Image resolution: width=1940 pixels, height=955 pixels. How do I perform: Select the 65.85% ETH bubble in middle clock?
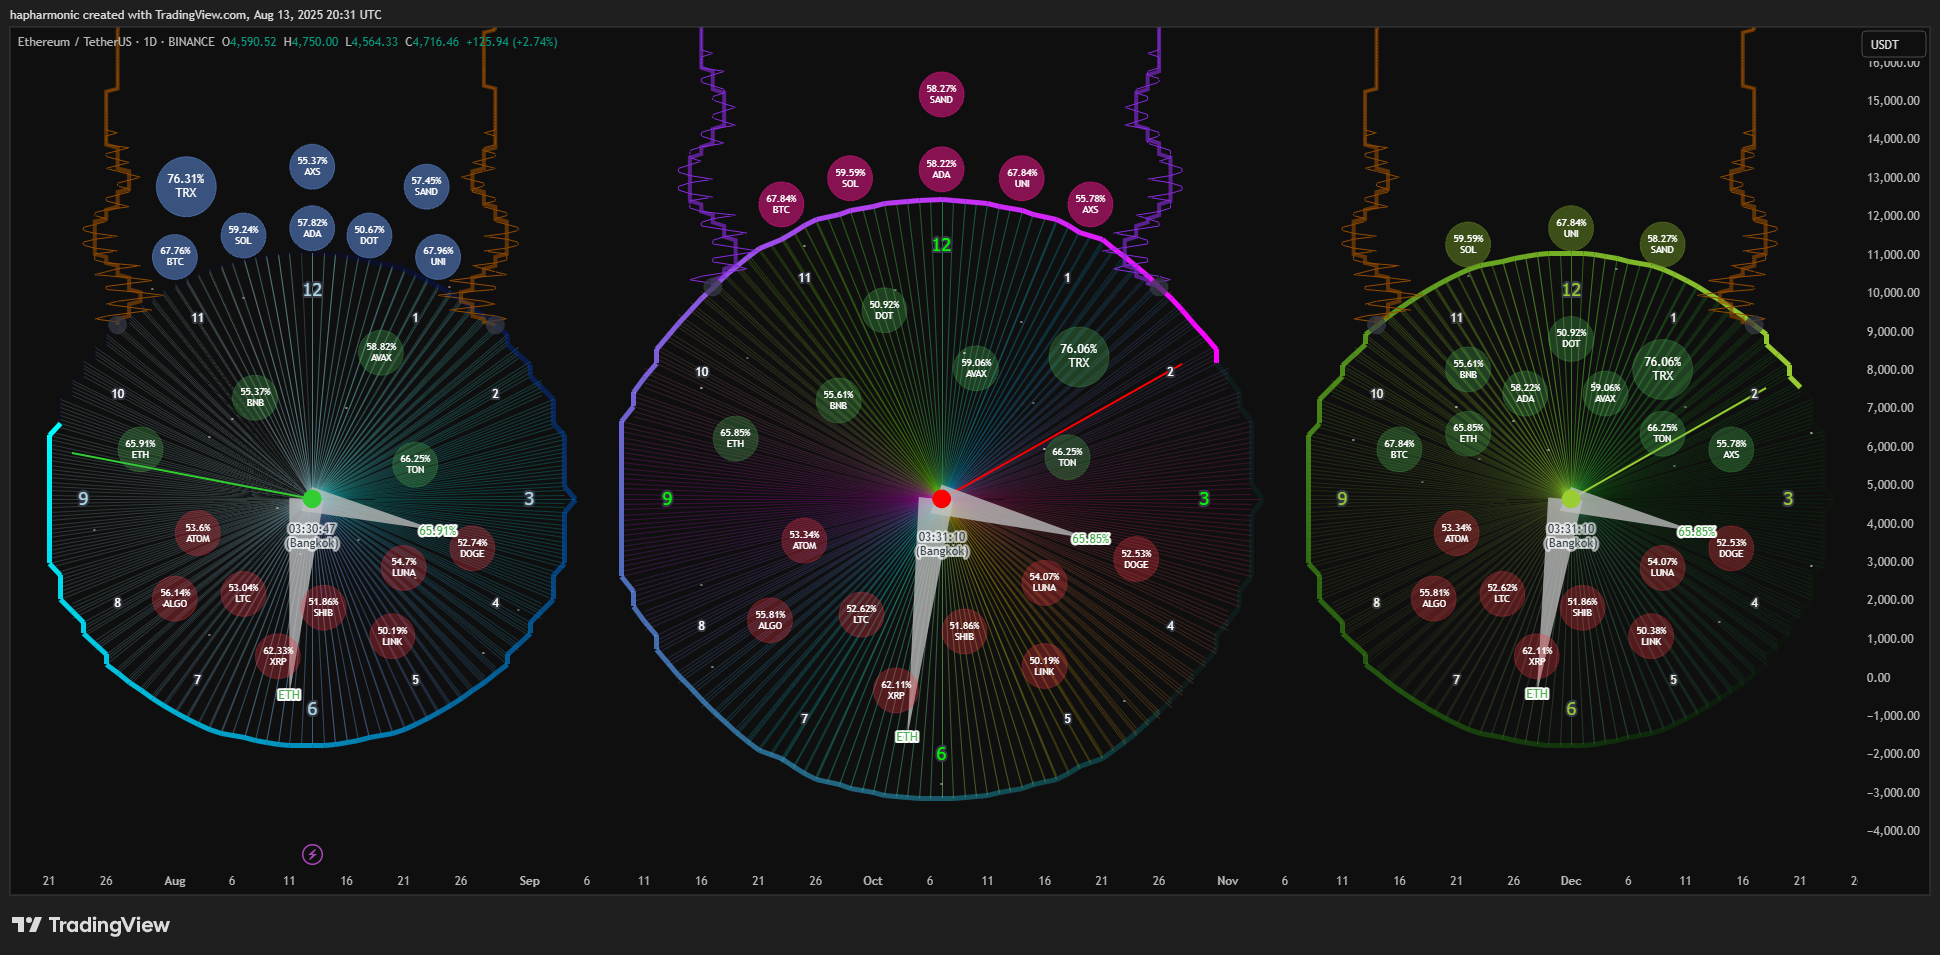tap(735, 438)
